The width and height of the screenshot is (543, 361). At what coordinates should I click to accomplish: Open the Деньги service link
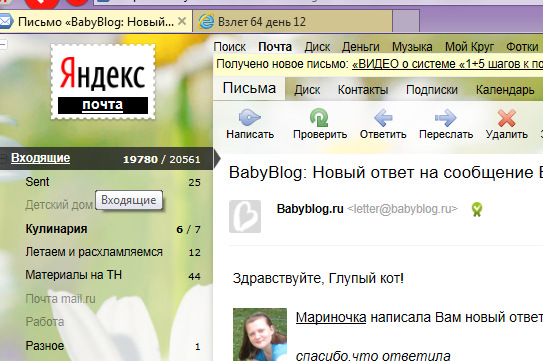tap(360, 47)
